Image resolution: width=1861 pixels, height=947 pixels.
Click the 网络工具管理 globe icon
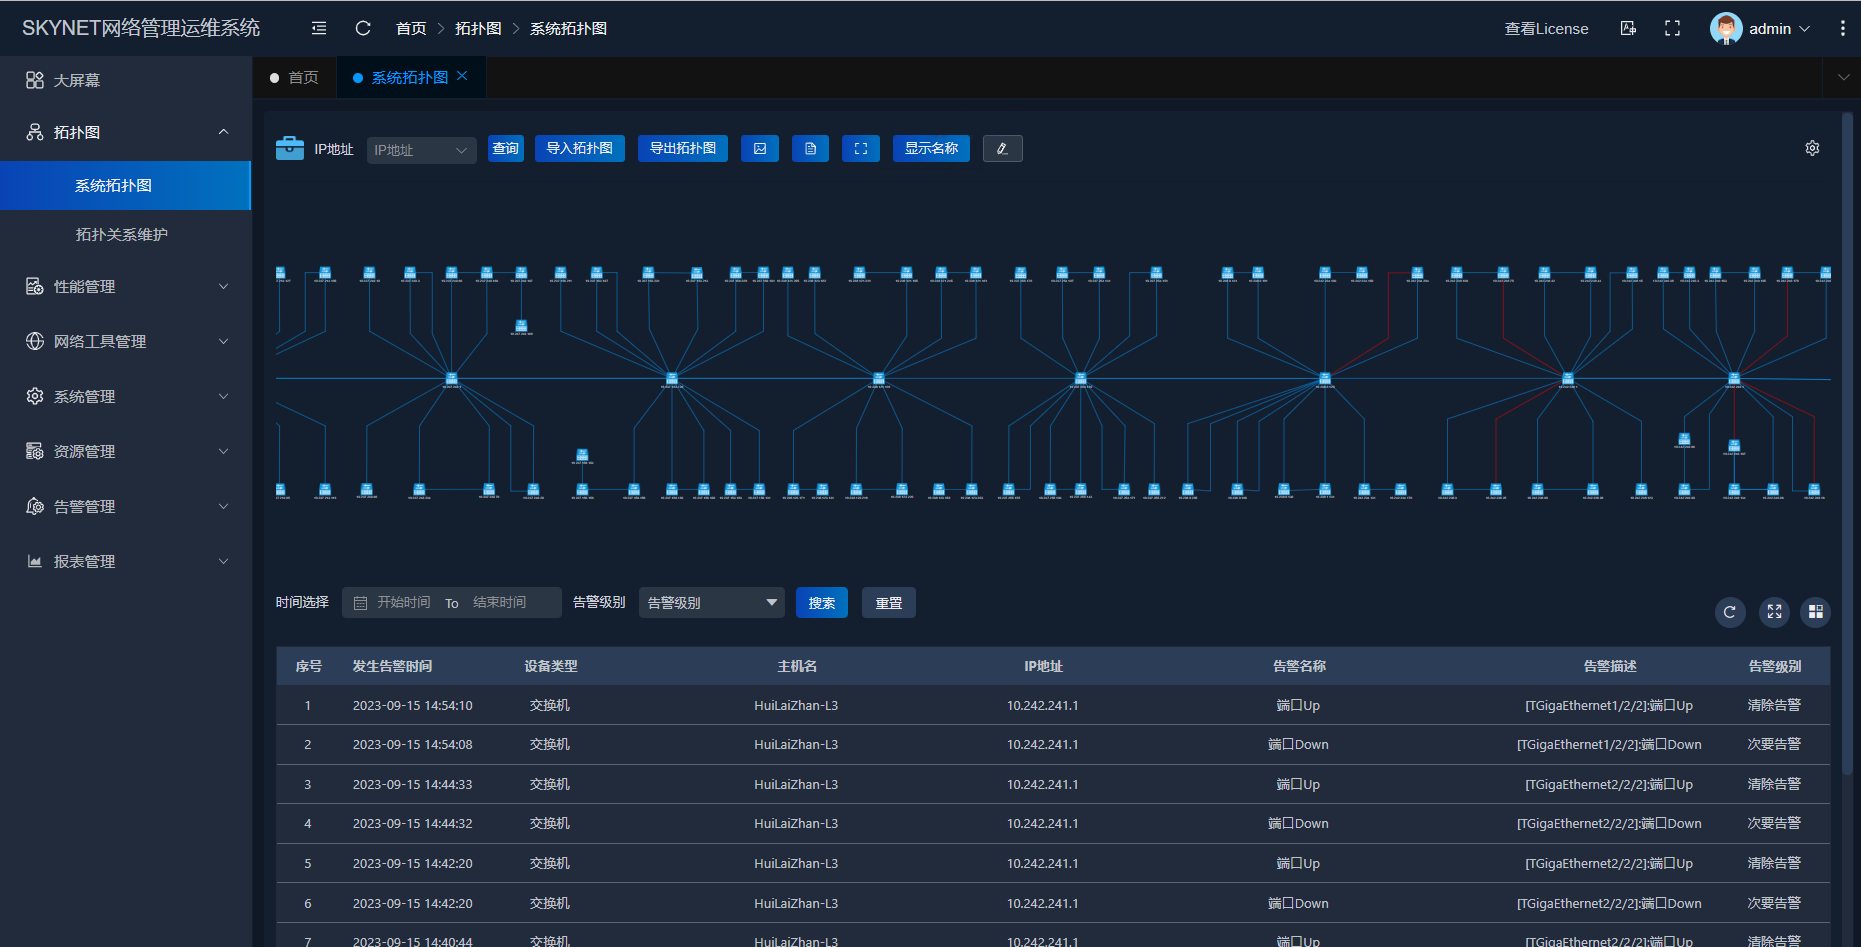click(x=35, y=341)
